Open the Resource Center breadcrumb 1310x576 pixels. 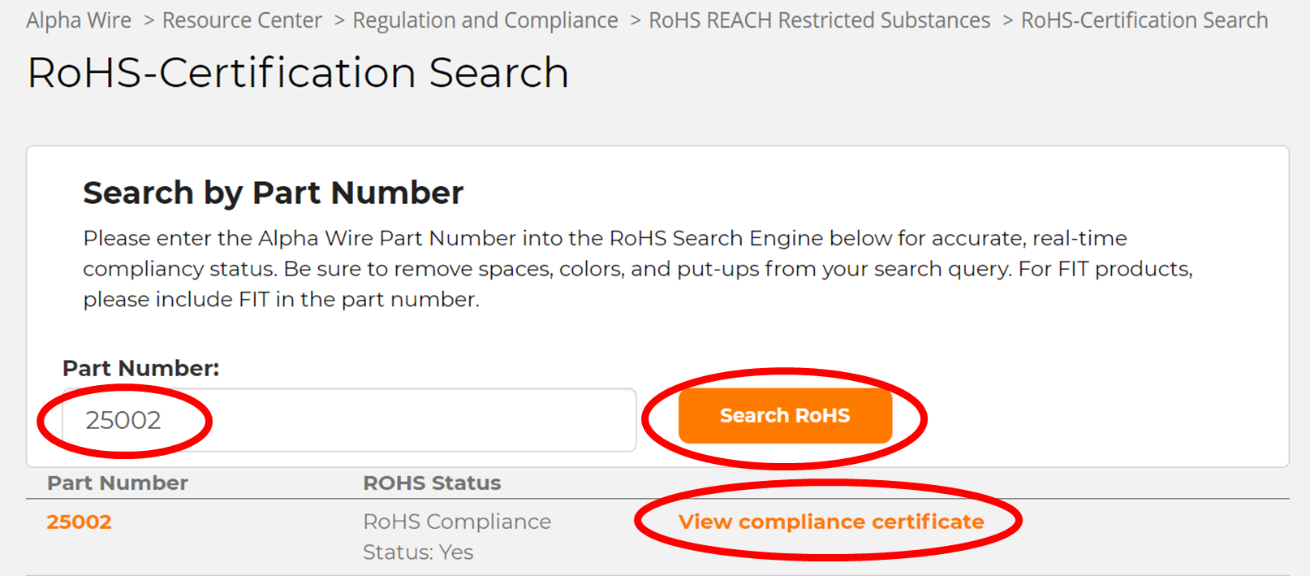242,20
